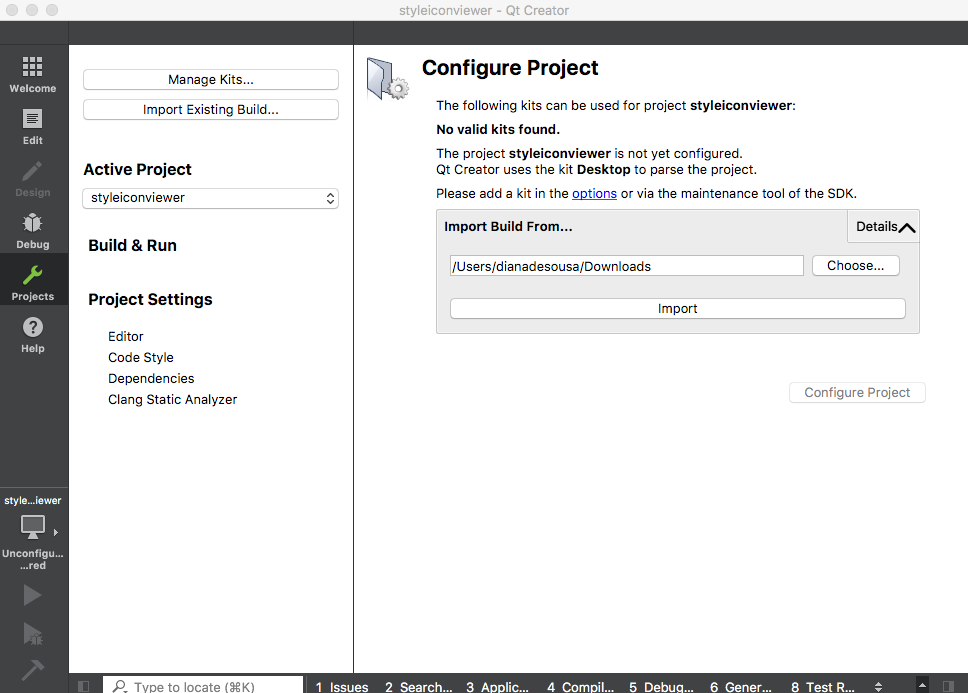Click the Build hammer icon
Image resolution: width=968 pixels, height=693 pixels.
[33, 669]
